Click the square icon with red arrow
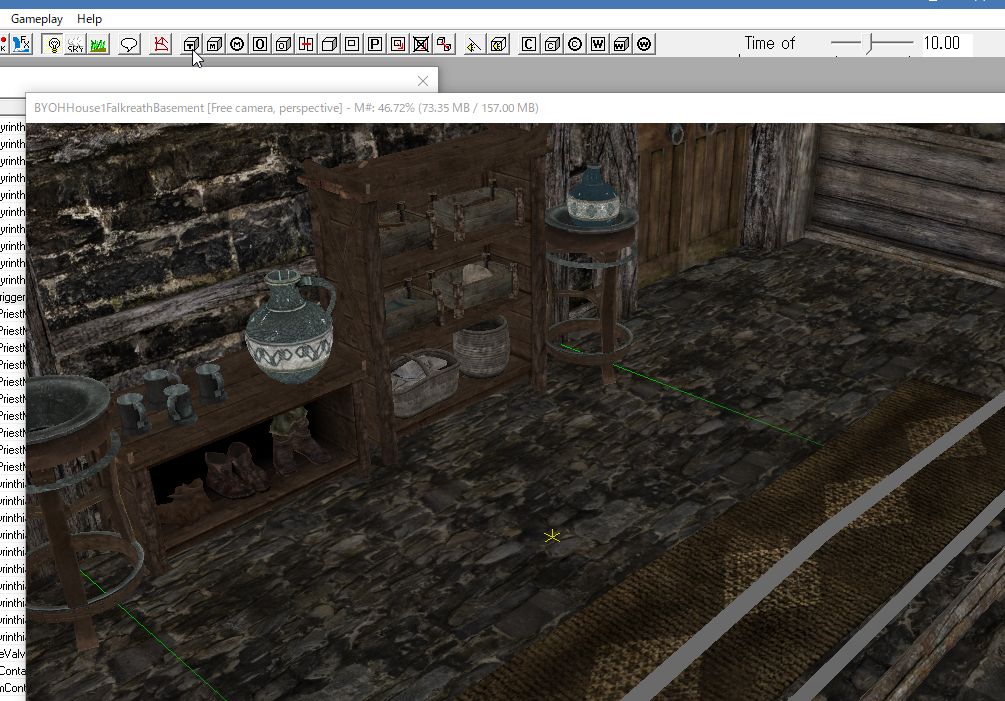The image size is (1005, 701). pyautogui.click(x=398, y=44)
